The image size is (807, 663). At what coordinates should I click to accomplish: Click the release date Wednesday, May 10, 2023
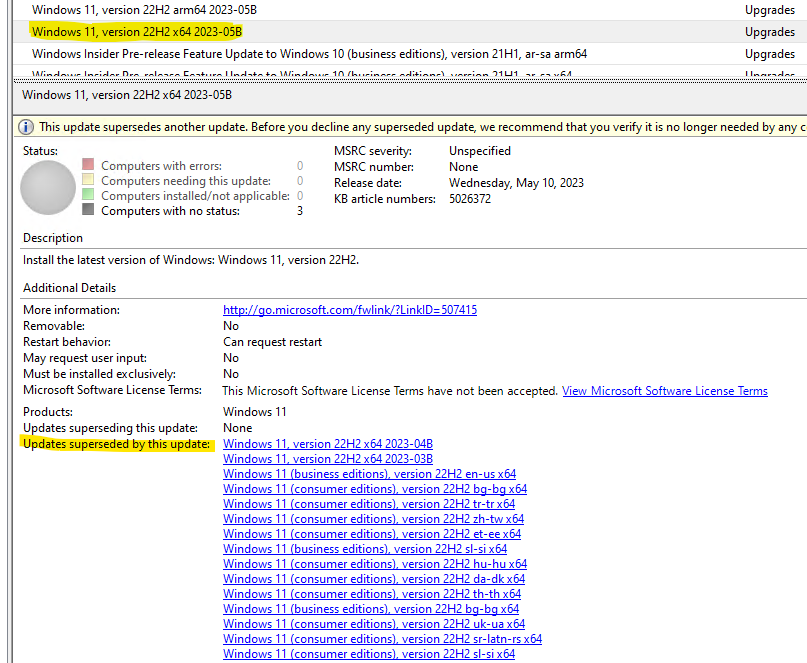pyautogui.click(x=516, y=183)
